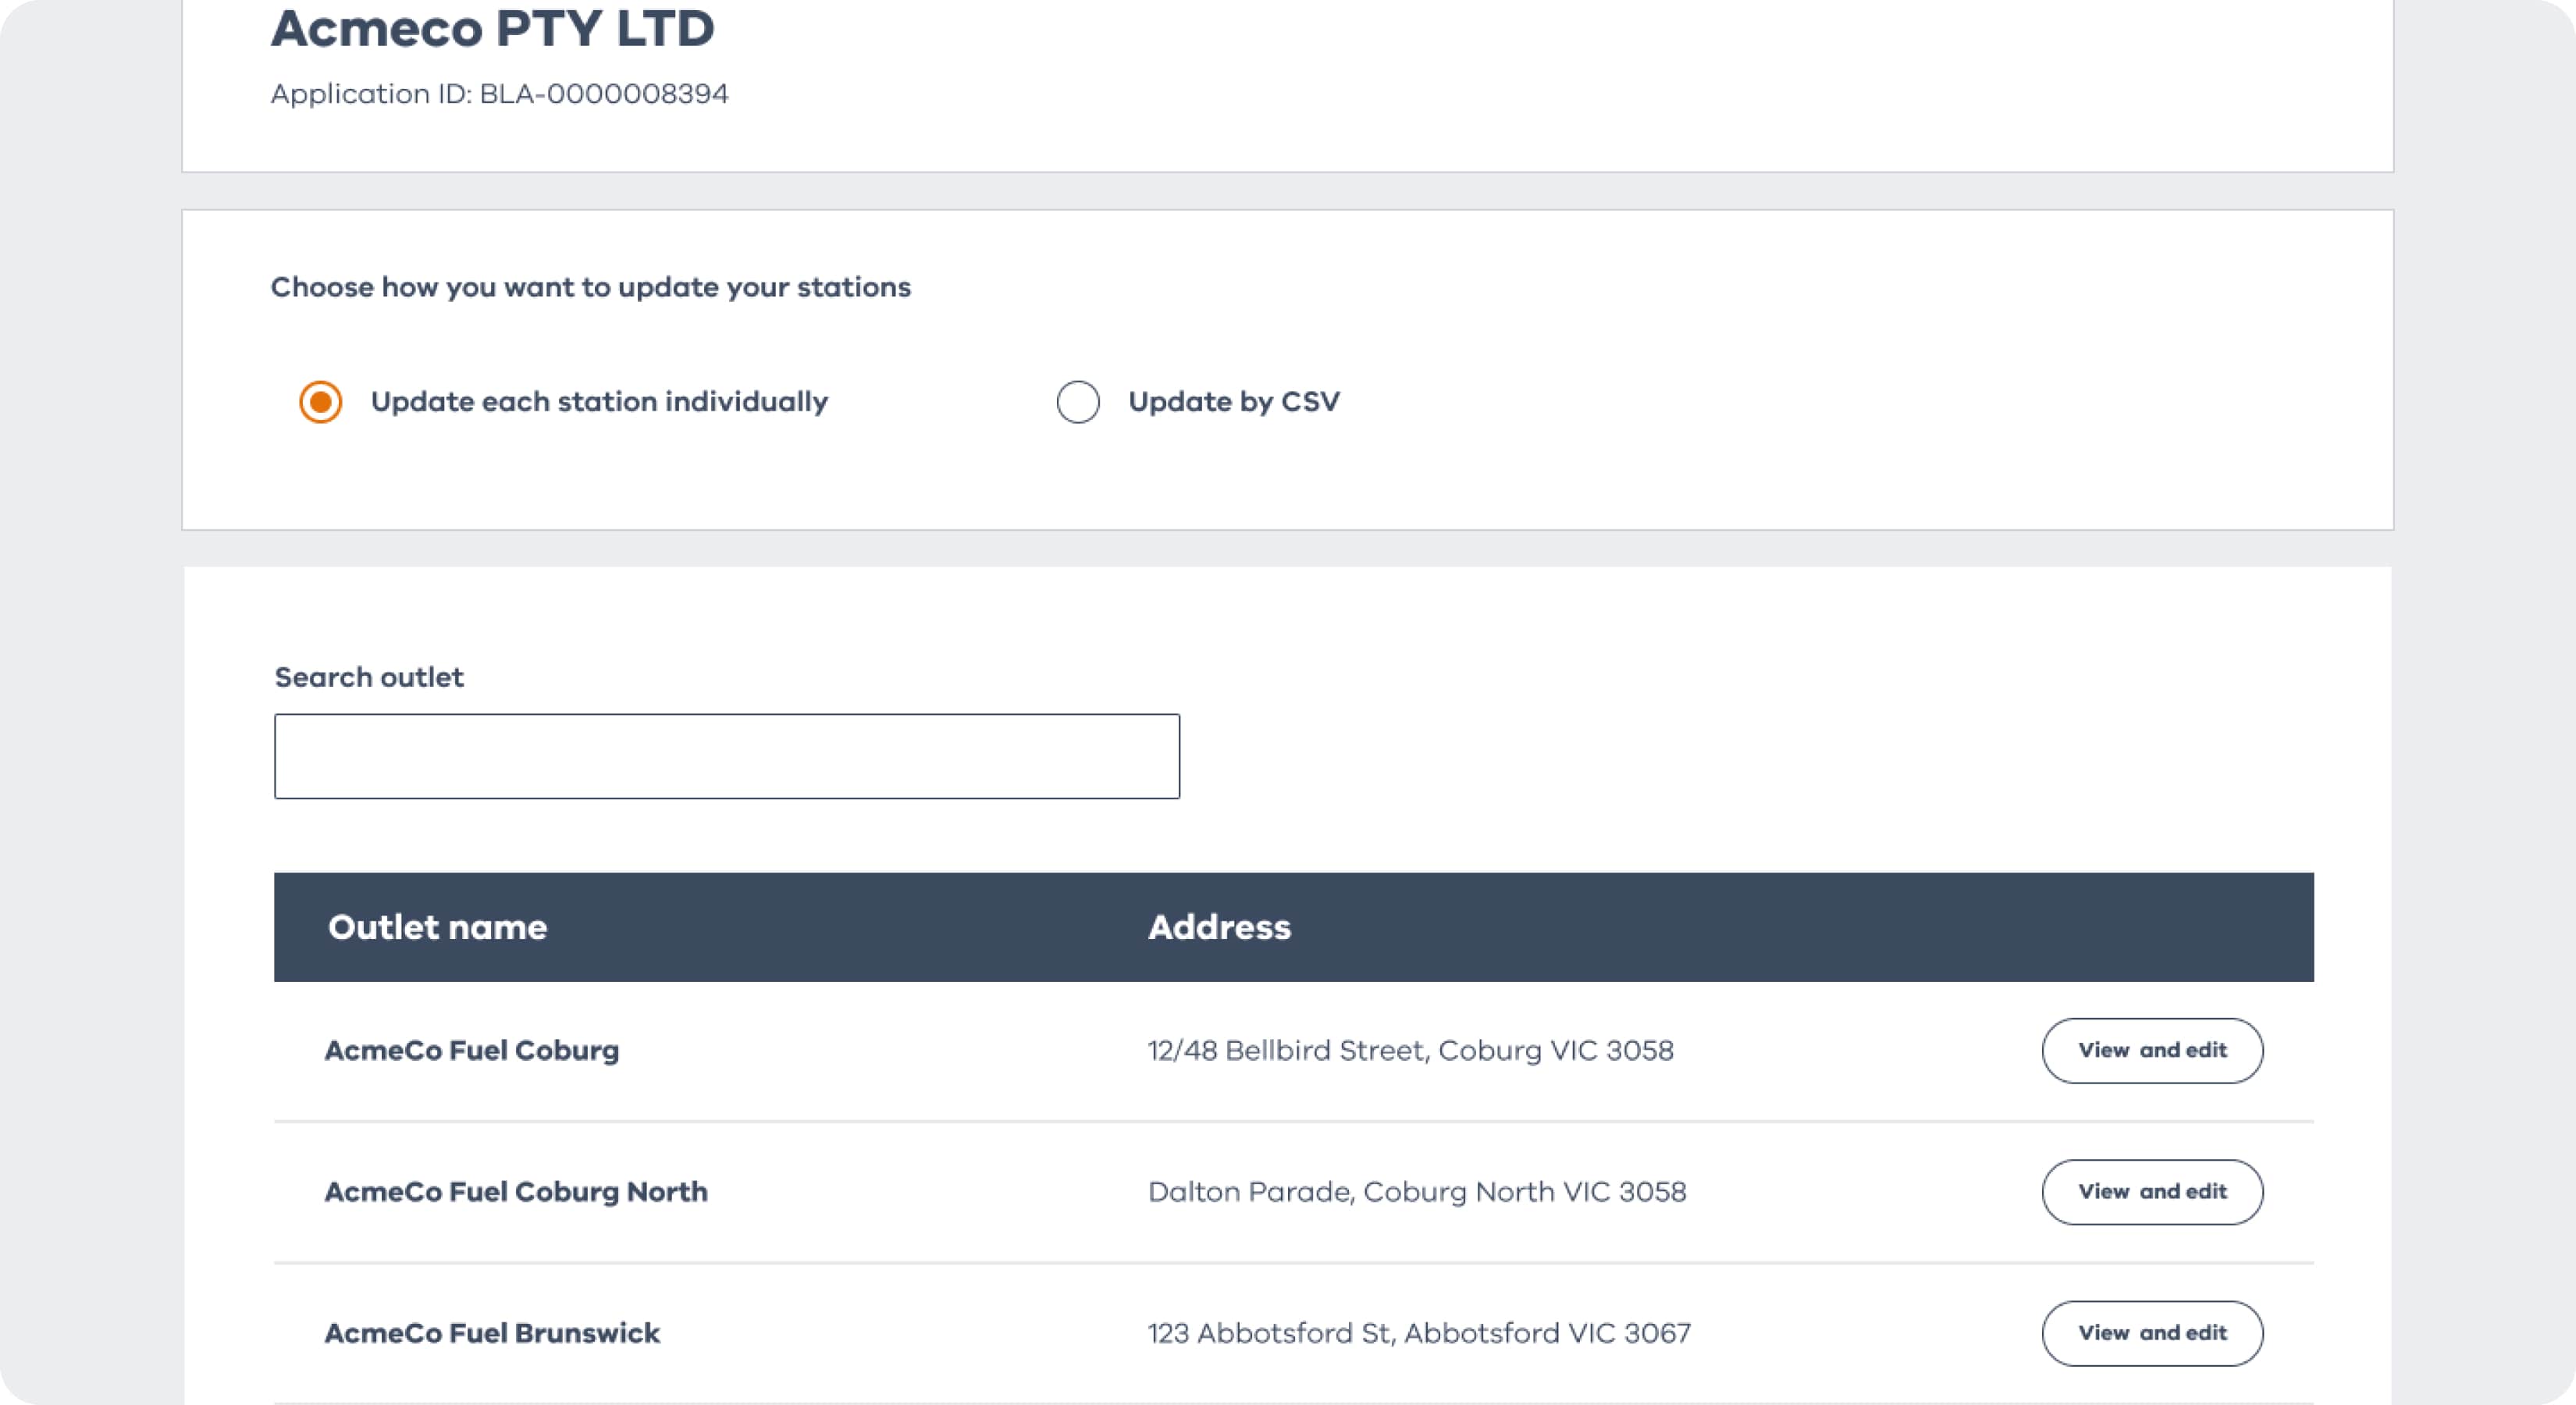This screenshot has height=1405, width=2576.
Task: Click 'Choose how you want to update' heading
Action: [590, 287]
